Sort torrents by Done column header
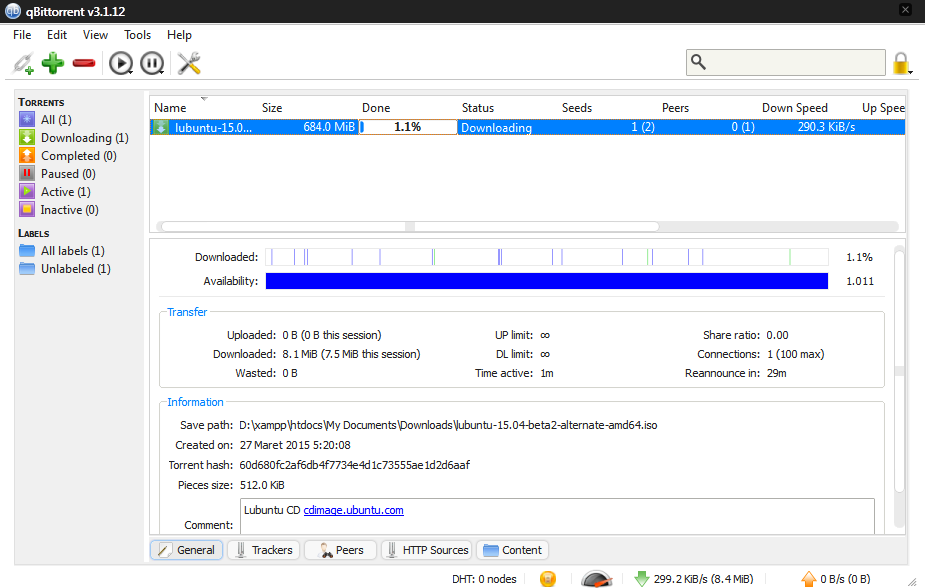Viewport: 925px width, 588px height. pos(376,108)
